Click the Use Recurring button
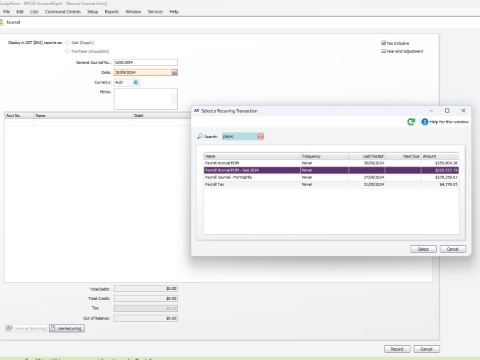Viewport: 480px width, 360px height. pos(67,328)
